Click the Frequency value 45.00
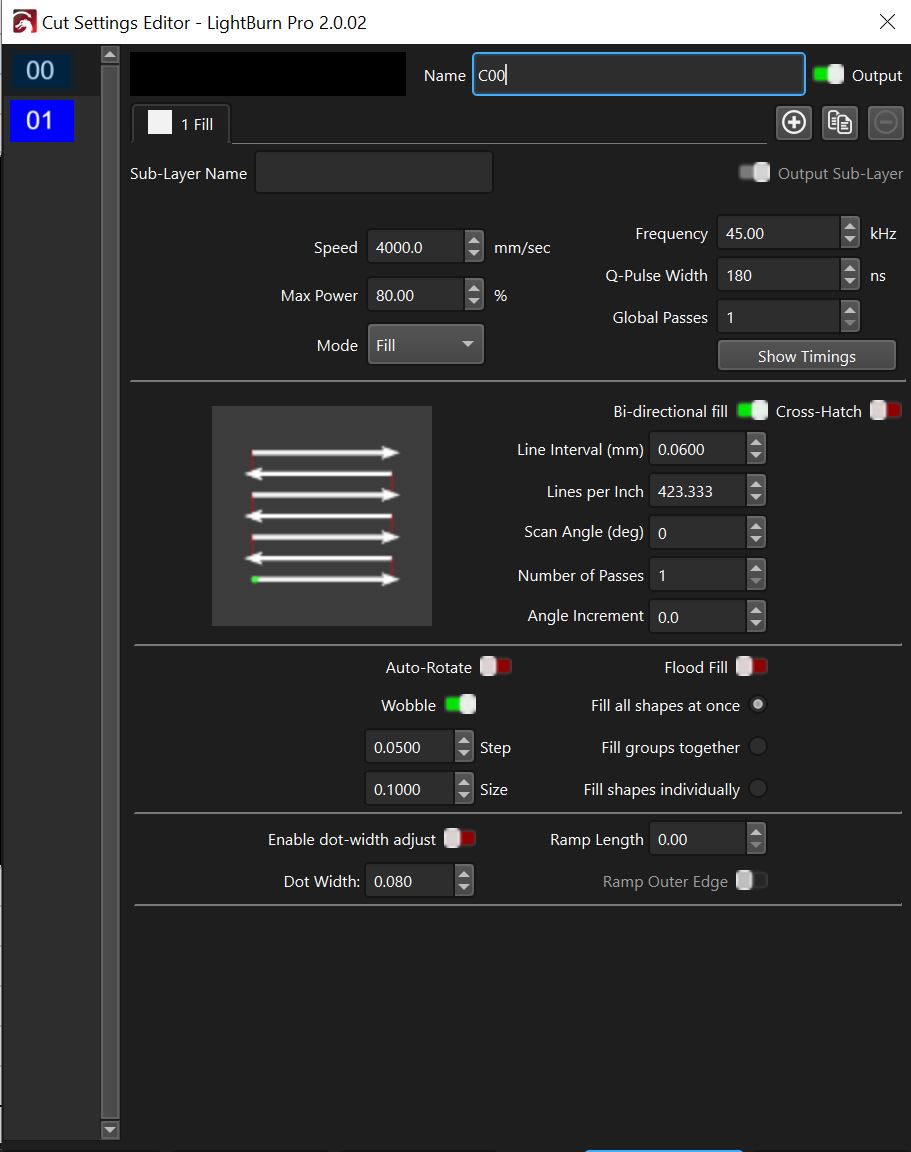Image resolution: width=911 pixels, height=1152 pixels. click(x=779, y=233)
